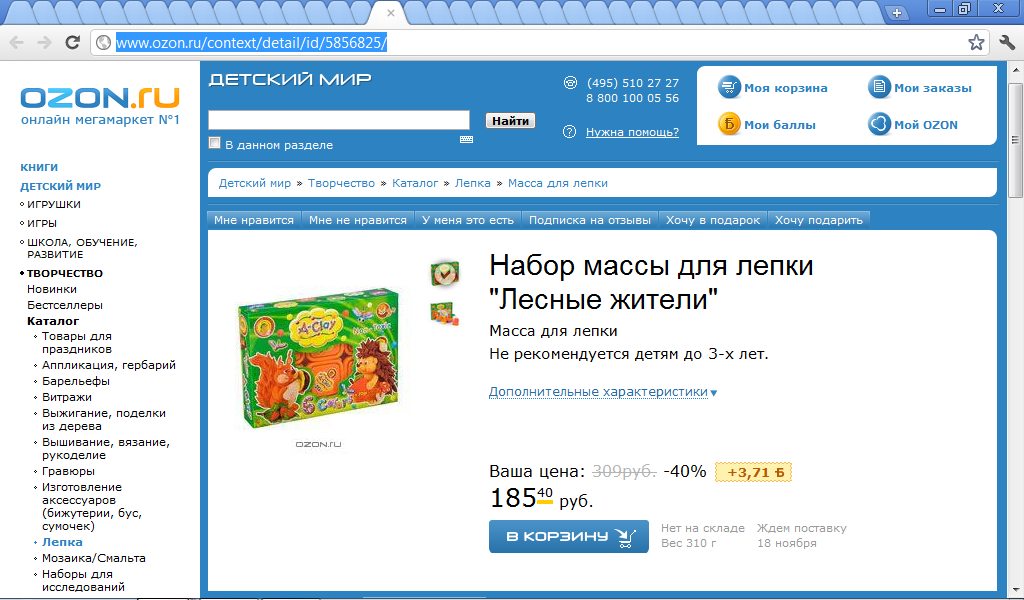This screenshot has height=600, width=1024.
Task: Open Товары для праздников category
Action: (77, 343)
